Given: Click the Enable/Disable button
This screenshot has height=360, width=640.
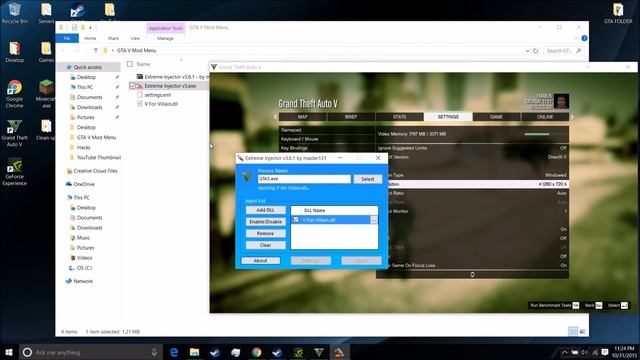Looking at the screenshot, I should point(265,222).
